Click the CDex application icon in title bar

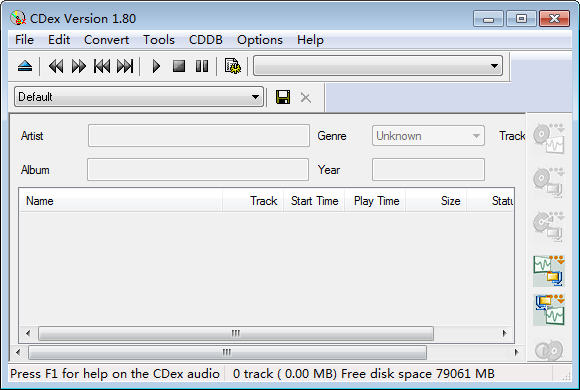[x=18, y=18]
